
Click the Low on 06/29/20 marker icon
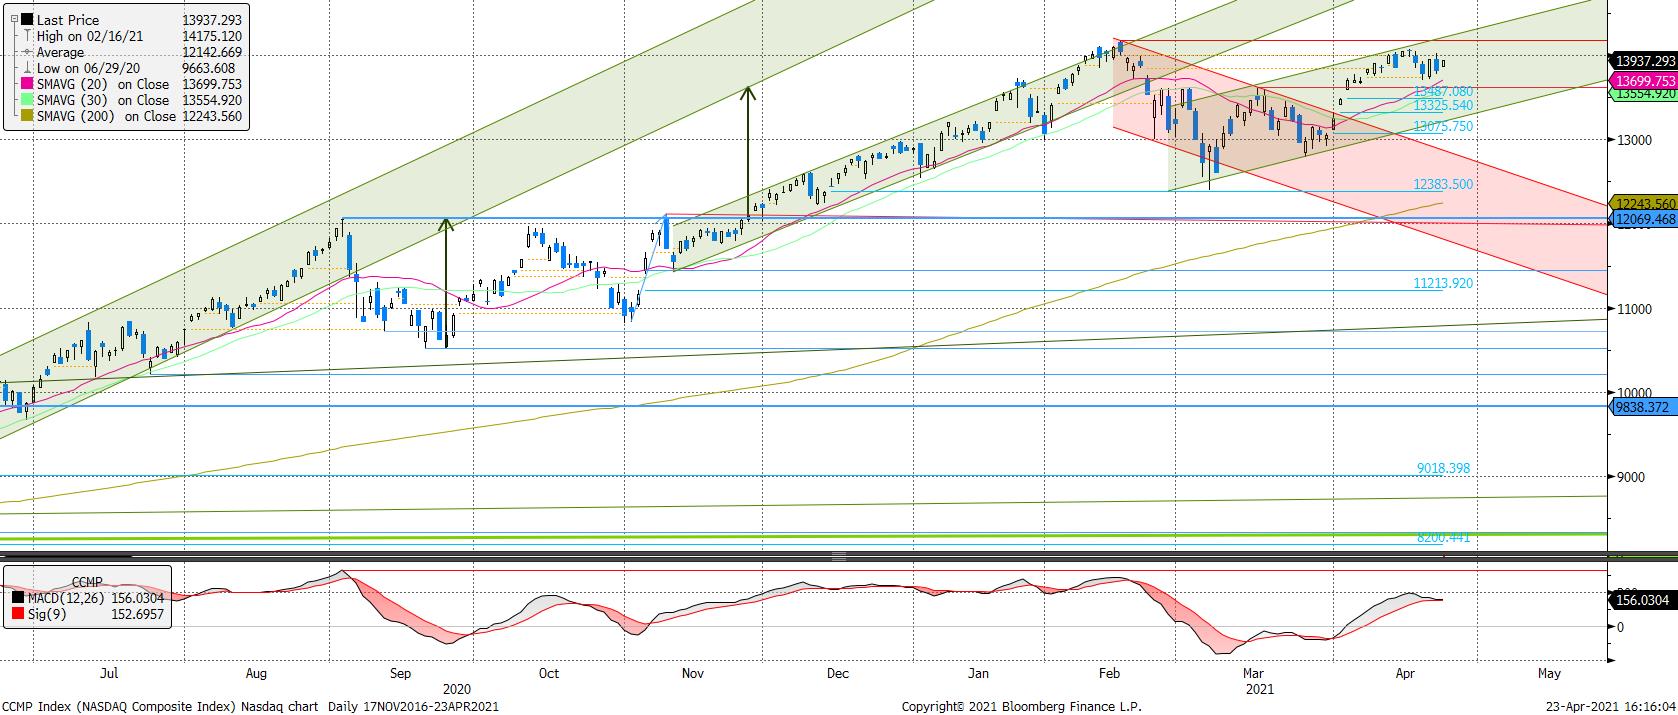click(x=27, y=68)
